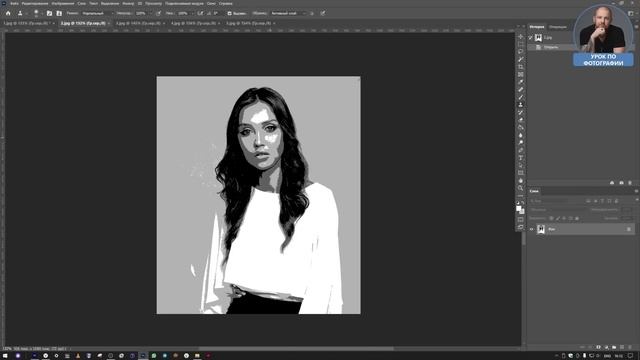Click the foreground color swatch

519,208
